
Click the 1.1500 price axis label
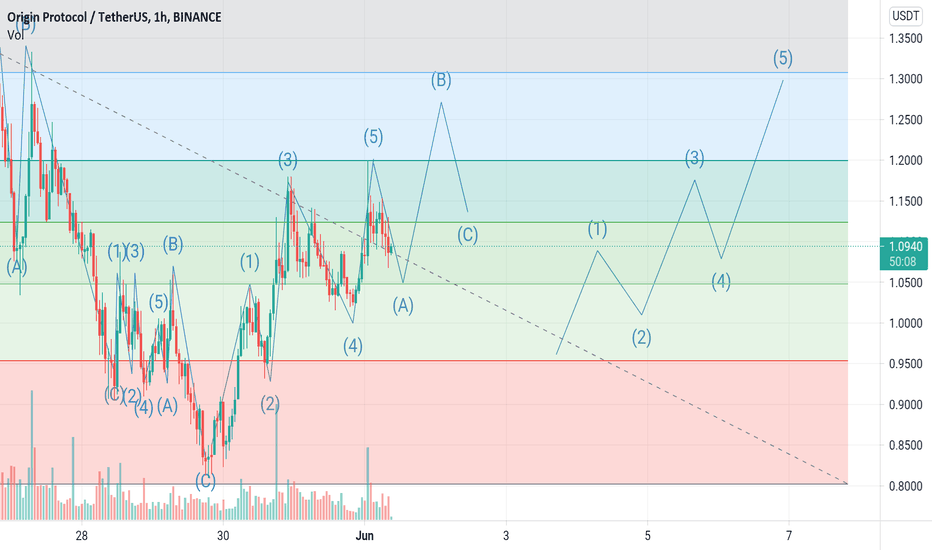[x=906, y=202]
